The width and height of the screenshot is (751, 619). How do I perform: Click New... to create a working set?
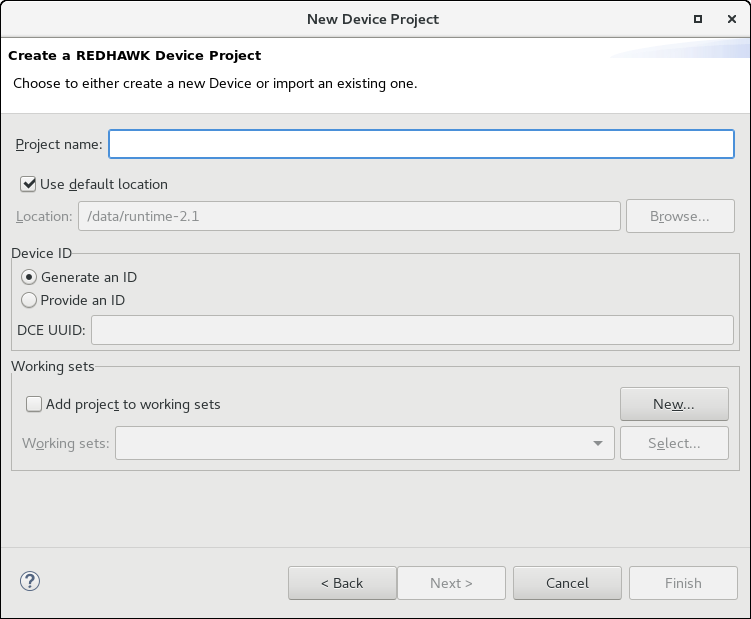tap(673, 404)
